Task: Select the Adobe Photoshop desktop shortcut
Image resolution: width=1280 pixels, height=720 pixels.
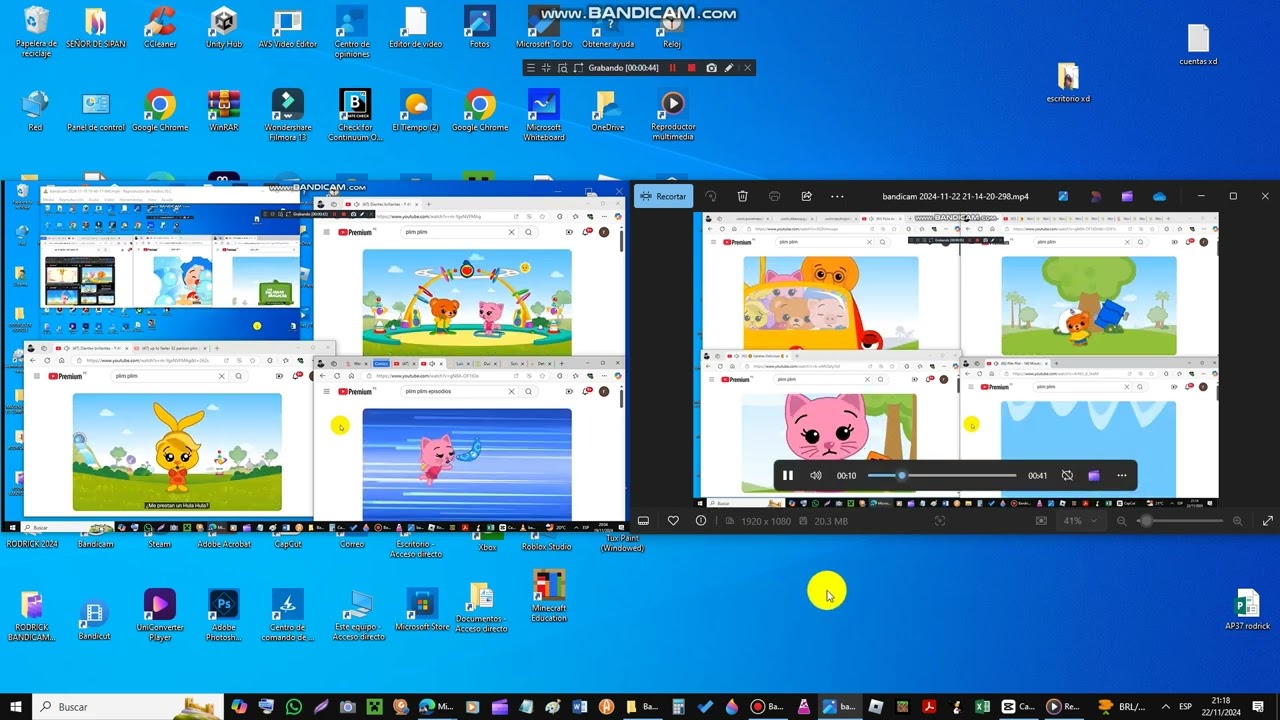Action: pyautogui.click(x=224, y=615)
